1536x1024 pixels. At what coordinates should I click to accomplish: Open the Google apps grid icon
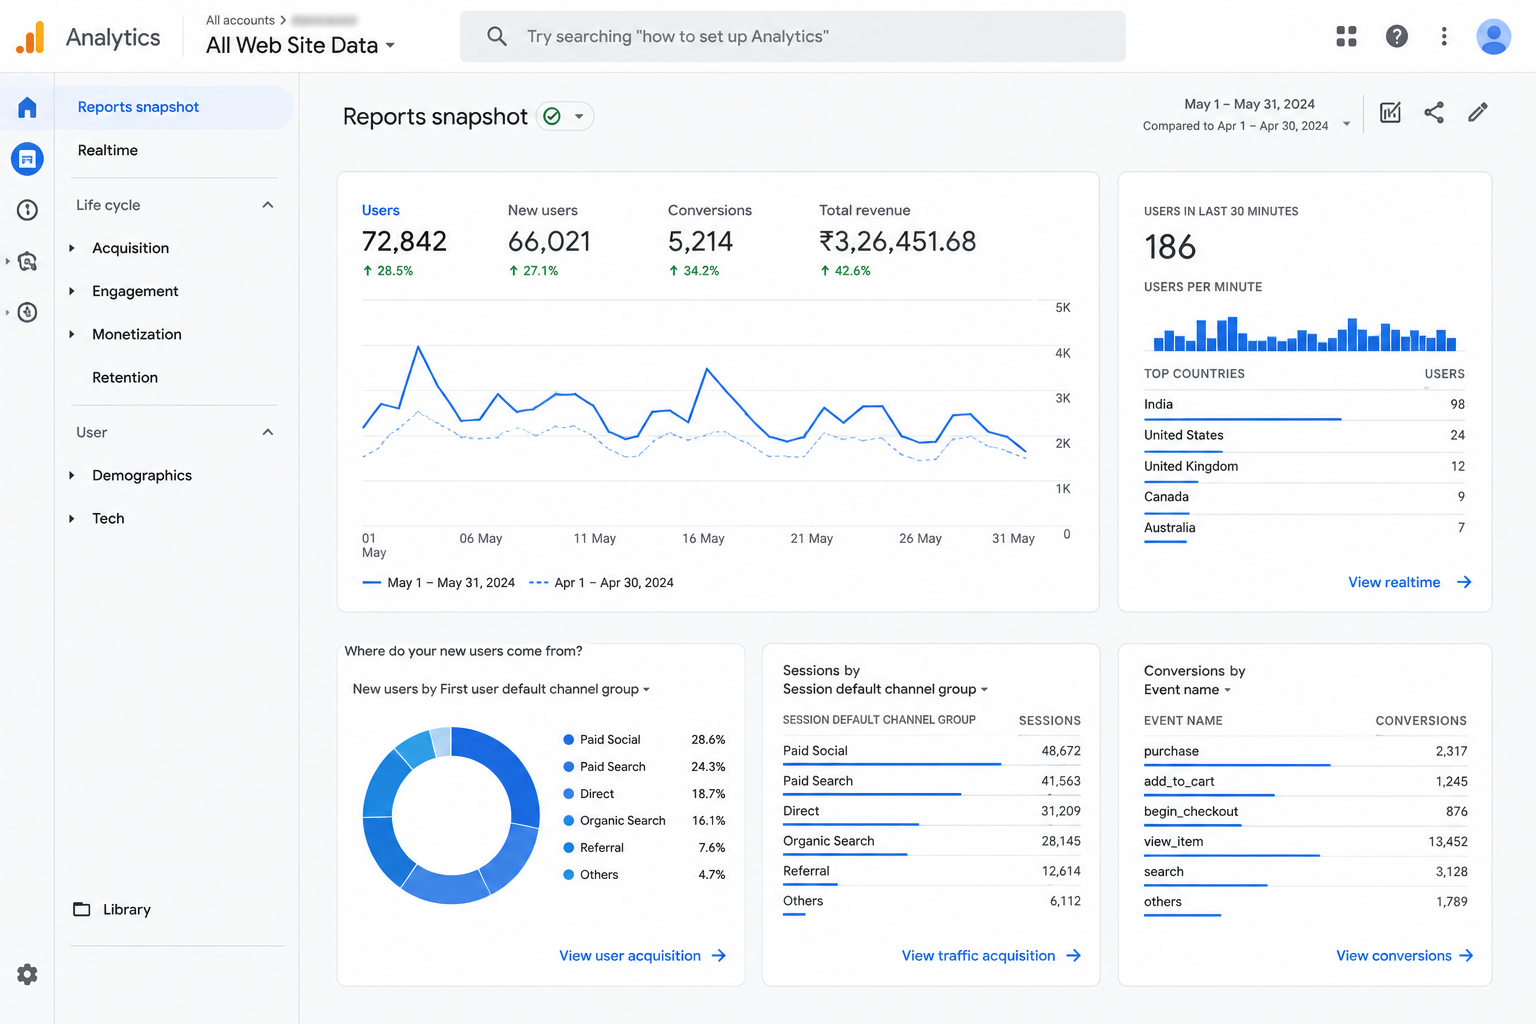[x=1346, y=36]
